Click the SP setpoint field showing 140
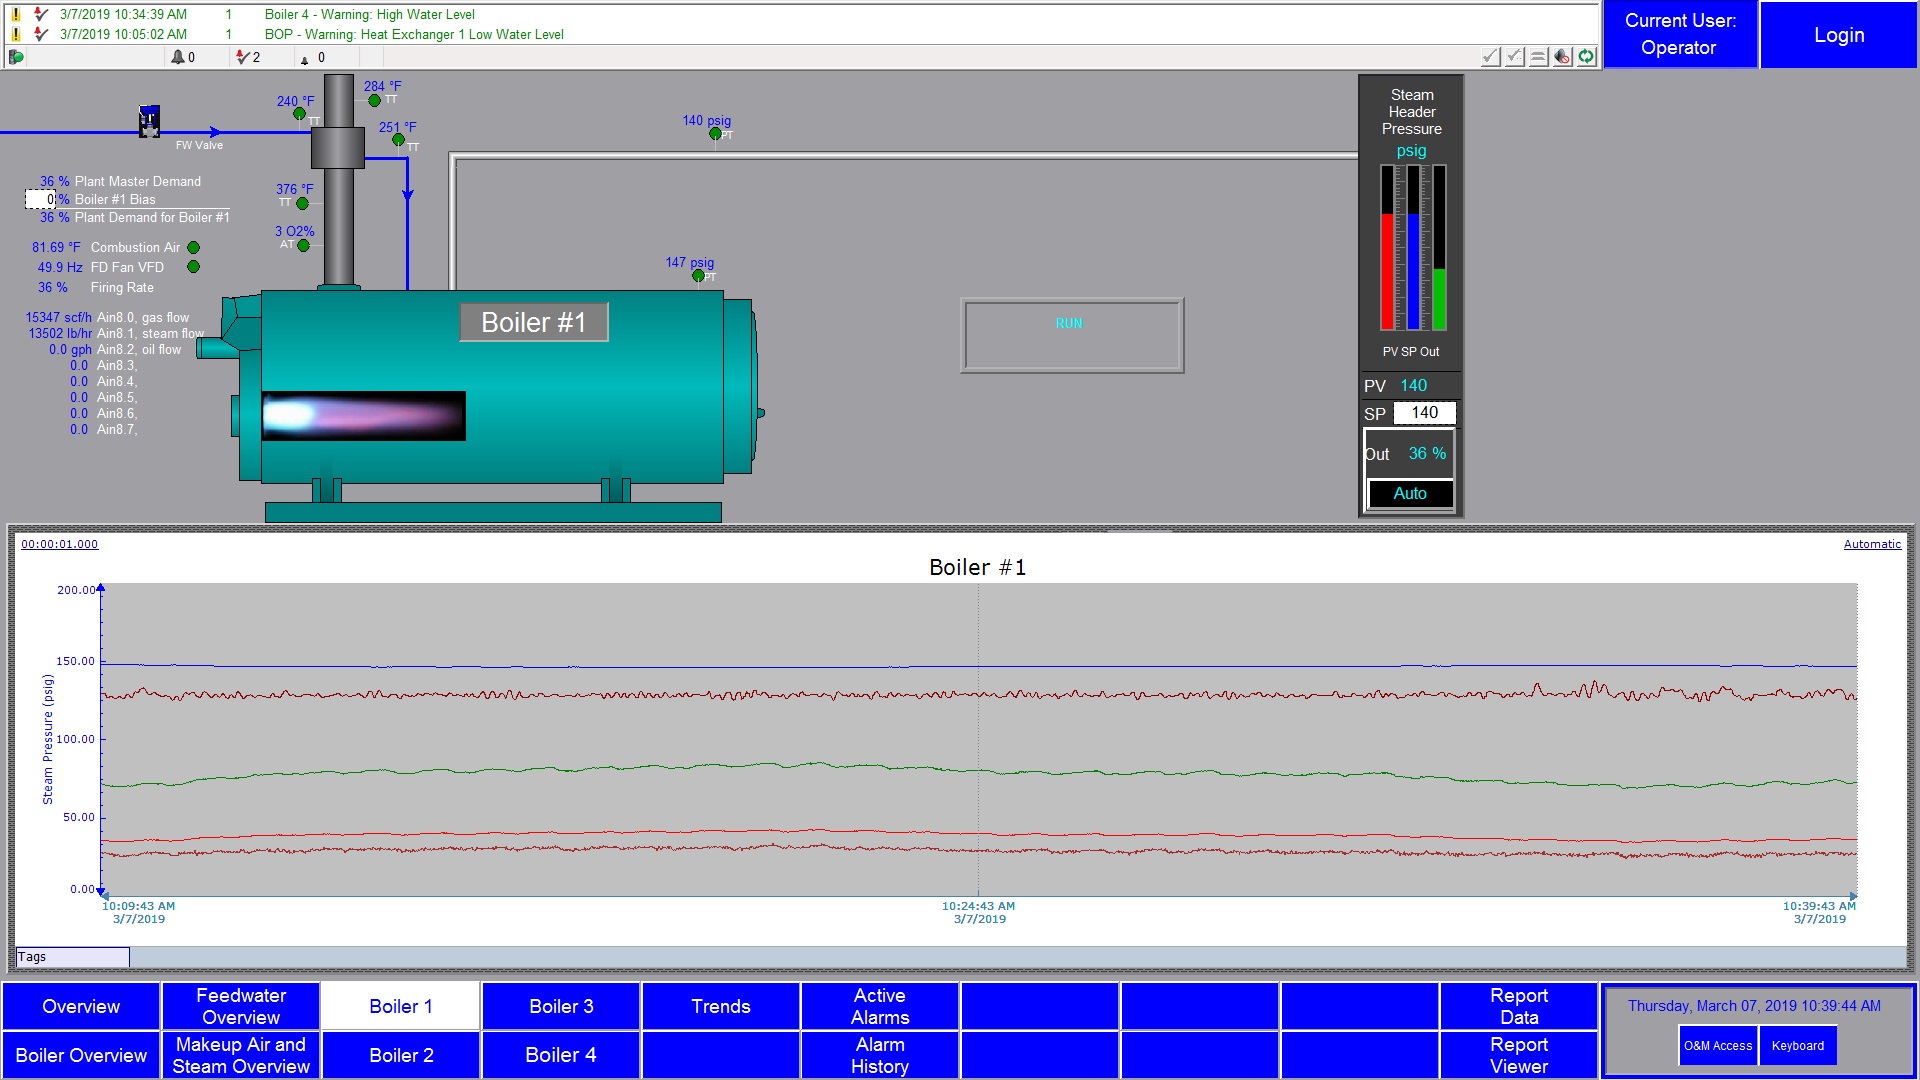Image resolution: width=1920 pixels, height=1080 pixels. point(1424,413)
